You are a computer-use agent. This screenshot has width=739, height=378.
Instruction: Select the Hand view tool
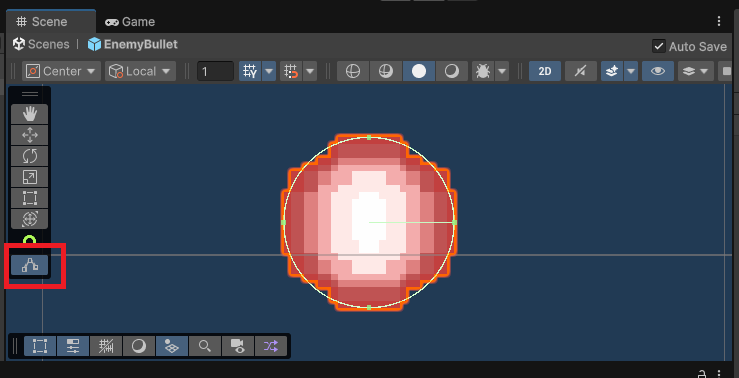30,115
